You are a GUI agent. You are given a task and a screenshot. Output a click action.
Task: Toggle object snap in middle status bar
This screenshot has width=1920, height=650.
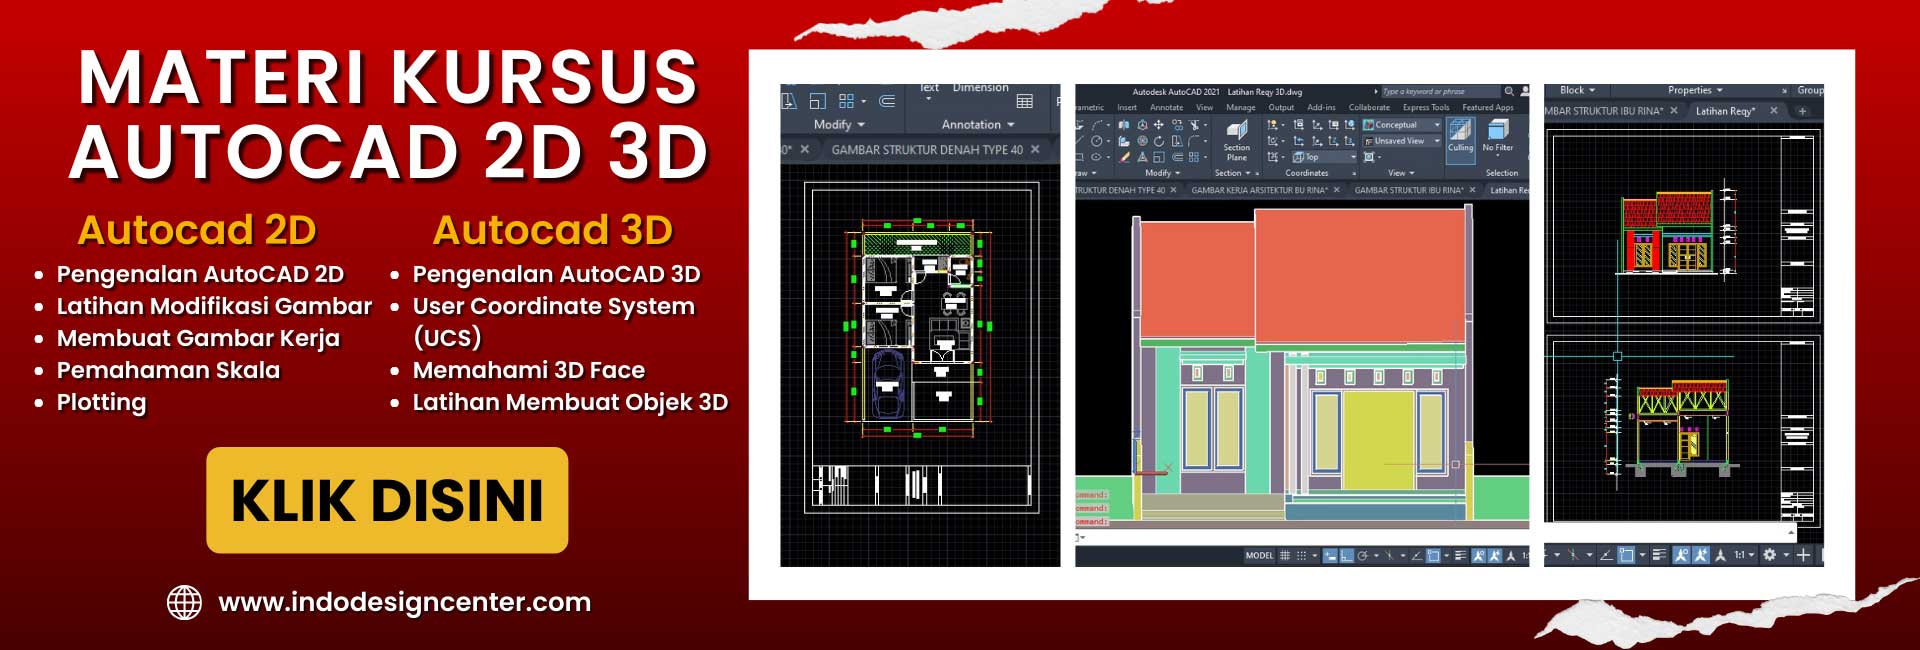coord(1433,555)
